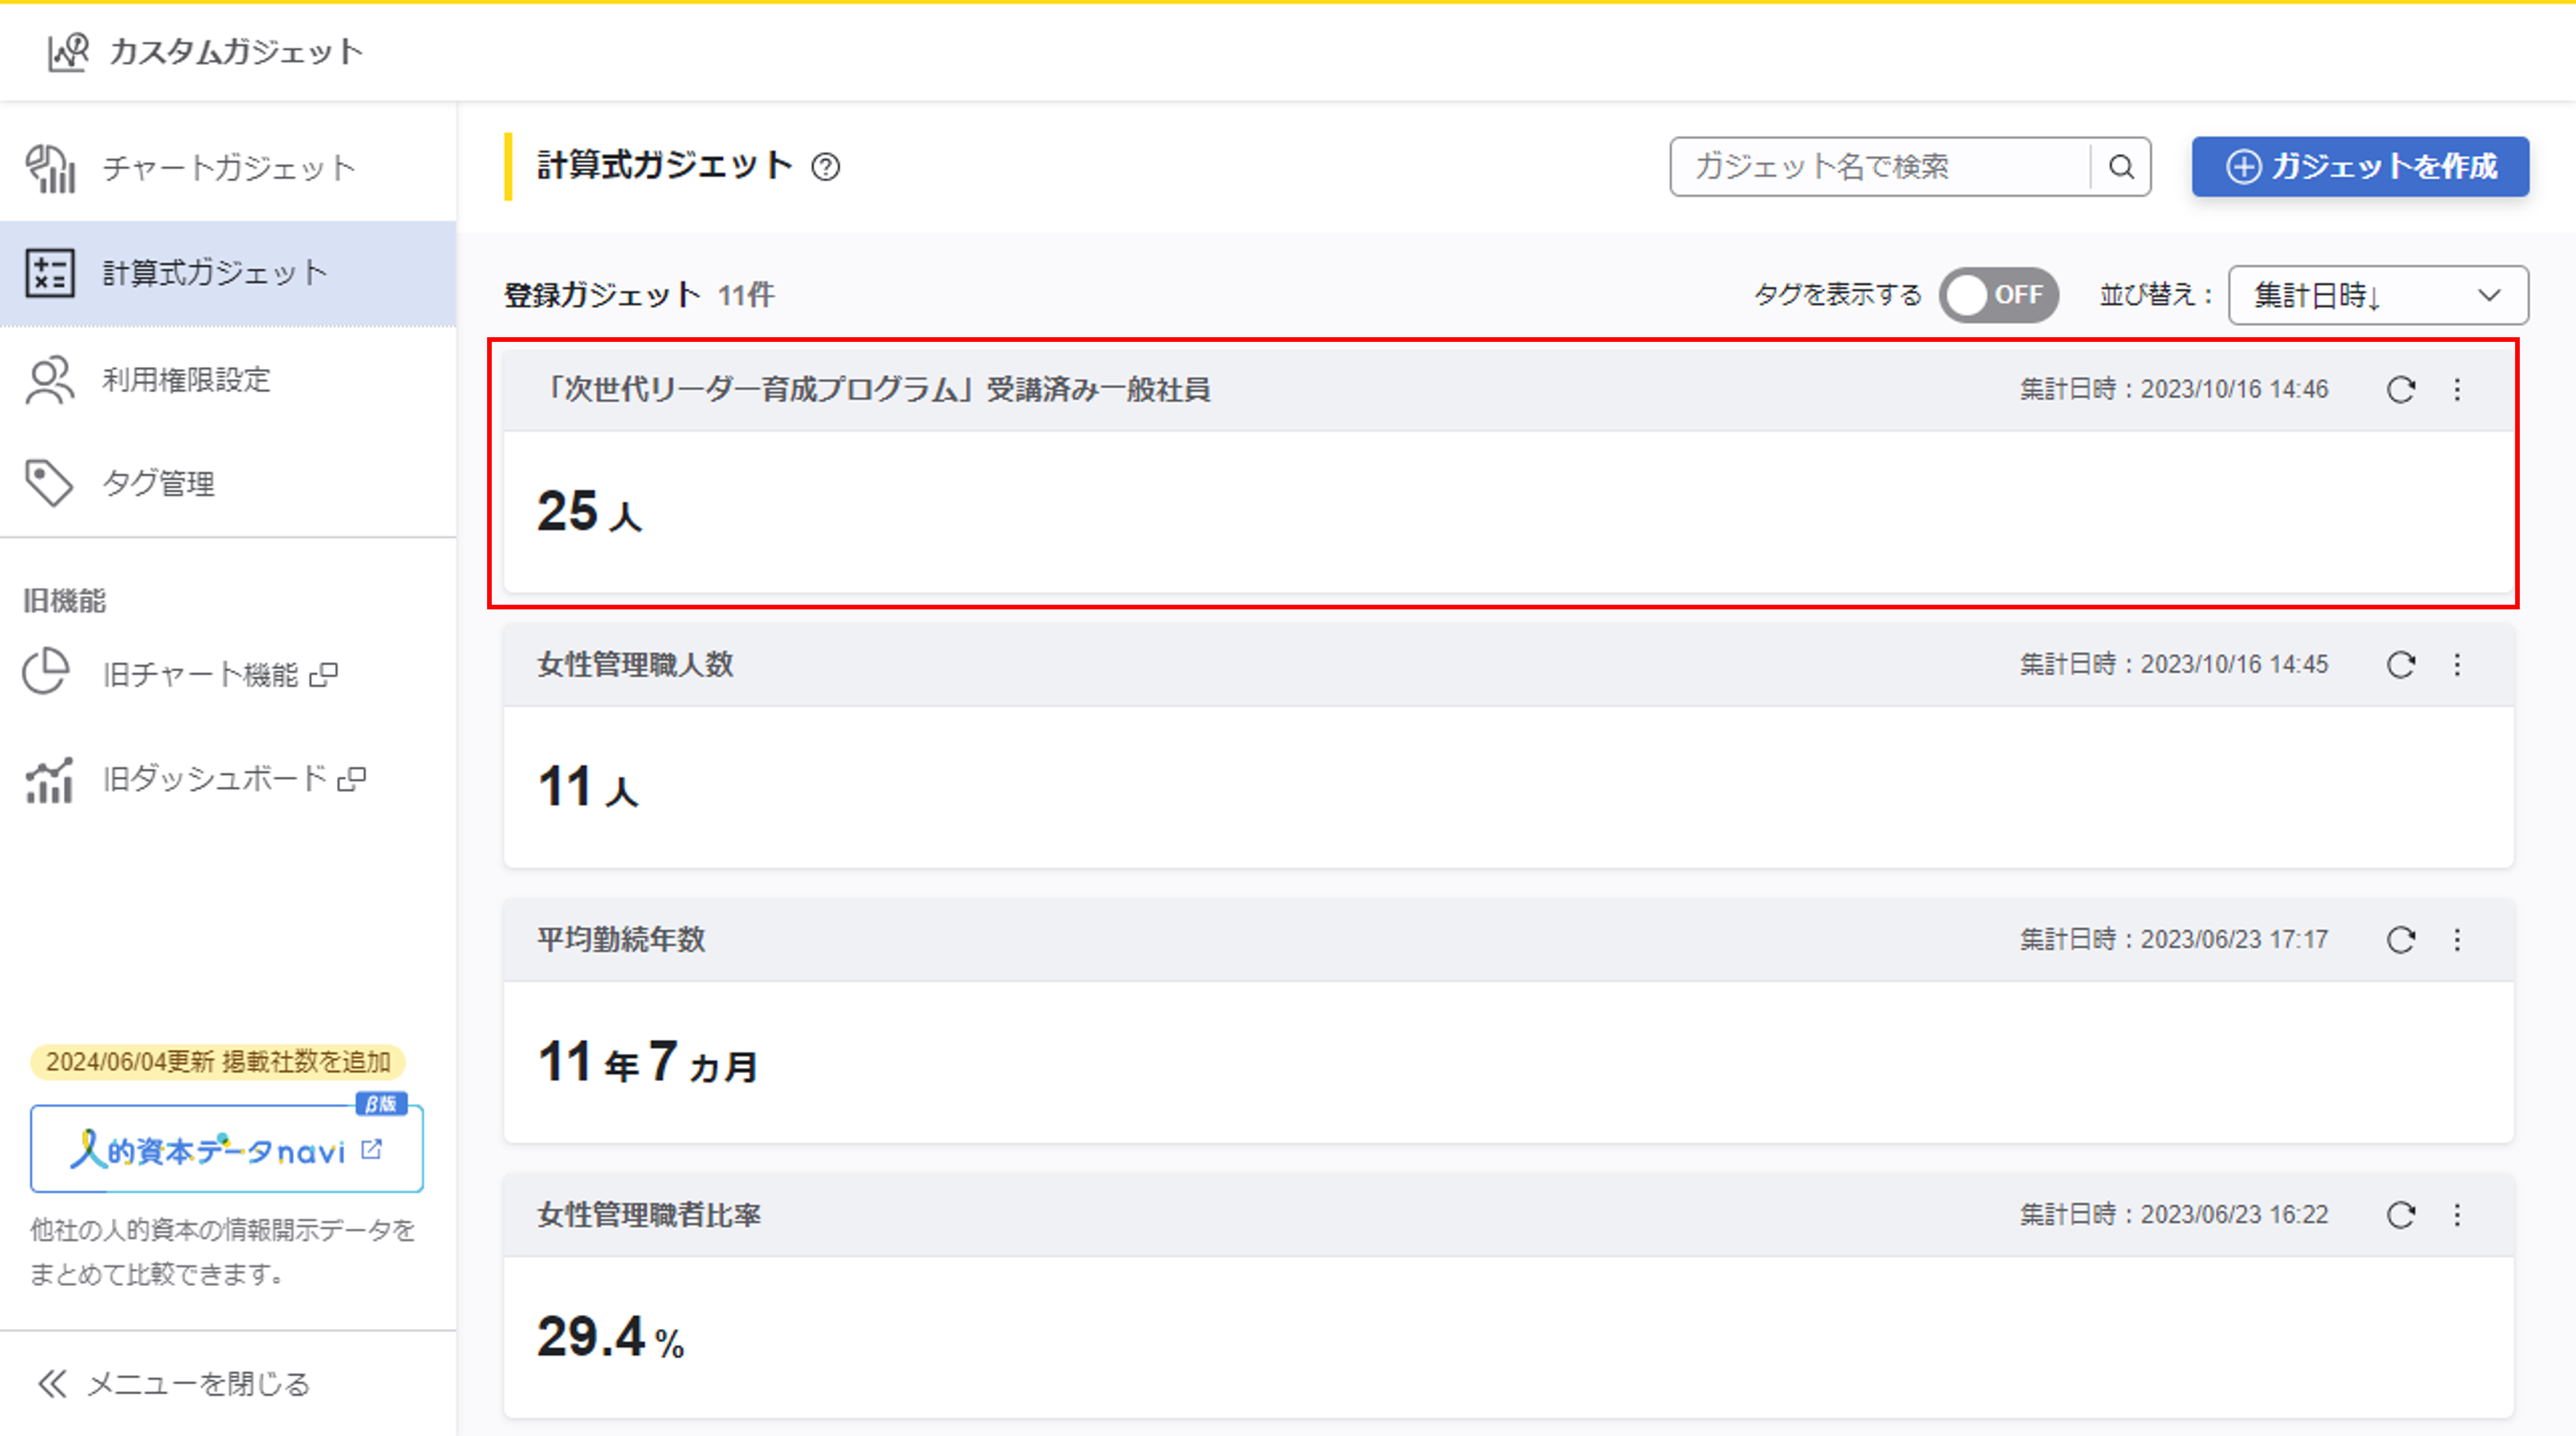
Task: Refresh the 平均勤続年数 gadget
Action: tap(2401, 940)
